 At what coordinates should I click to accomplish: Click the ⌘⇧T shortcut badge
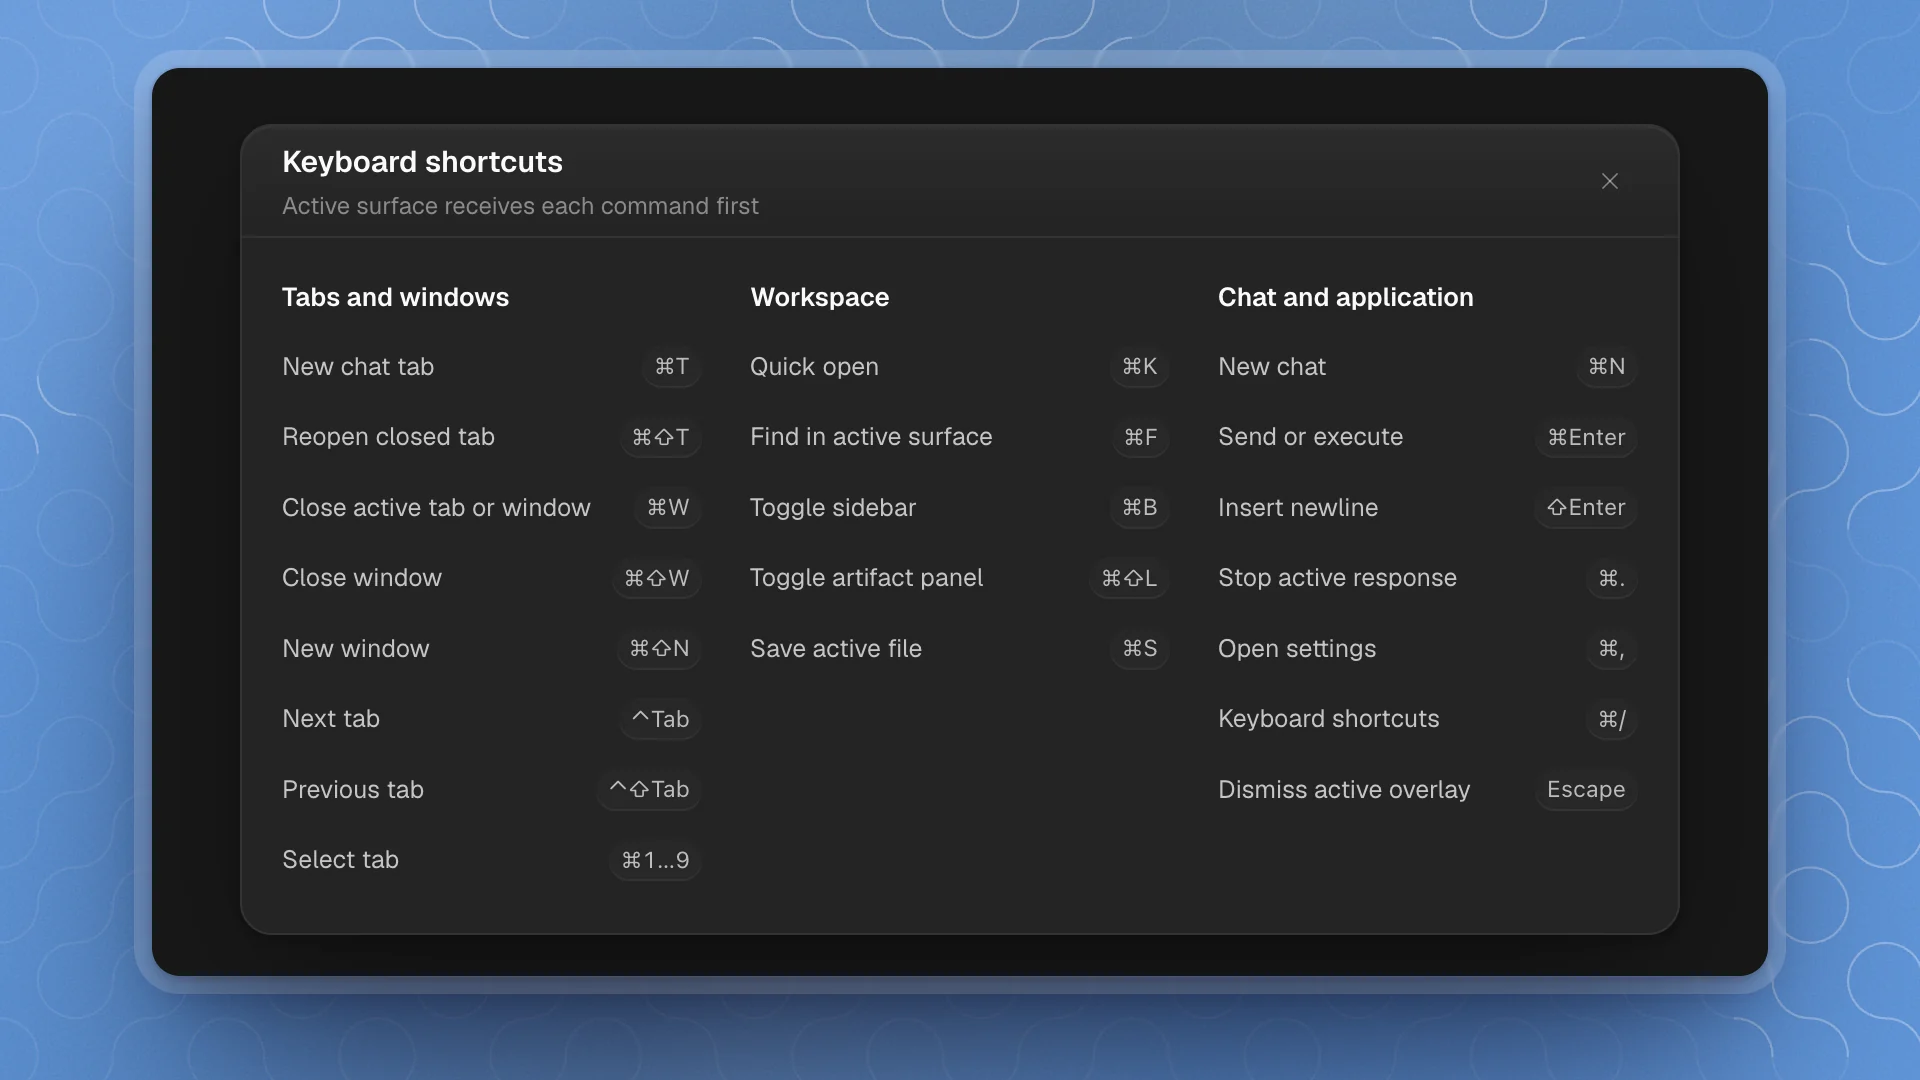pyautogui.click(x=660, y=437)
